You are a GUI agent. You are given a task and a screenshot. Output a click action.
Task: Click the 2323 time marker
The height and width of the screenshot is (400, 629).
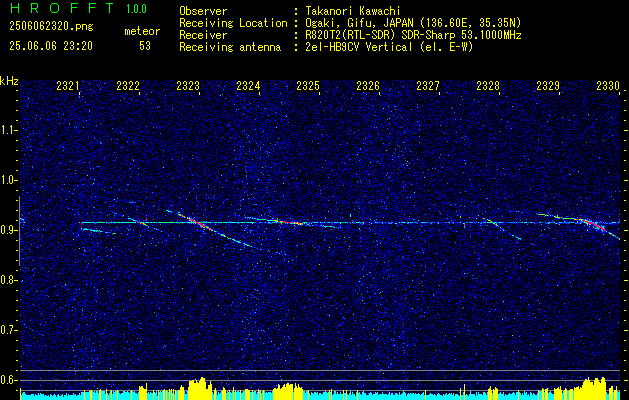coord(188,85)
